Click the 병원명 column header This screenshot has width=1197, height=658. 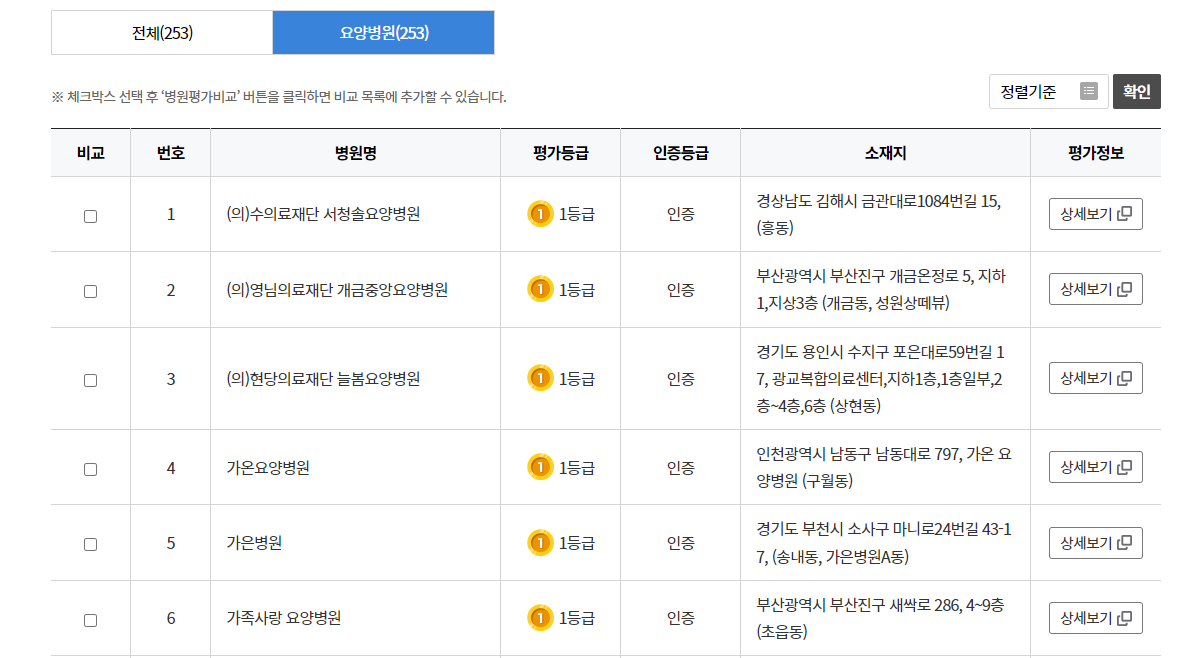(x=356, y=153)
